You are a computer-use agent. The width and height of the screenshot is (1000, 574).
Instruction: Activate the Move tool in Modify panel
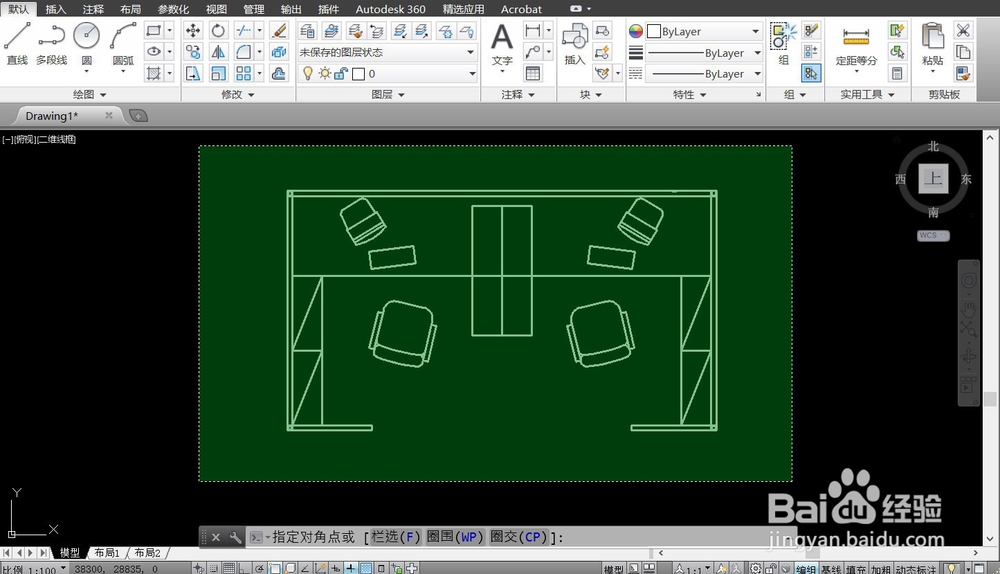tap(193, 30)
